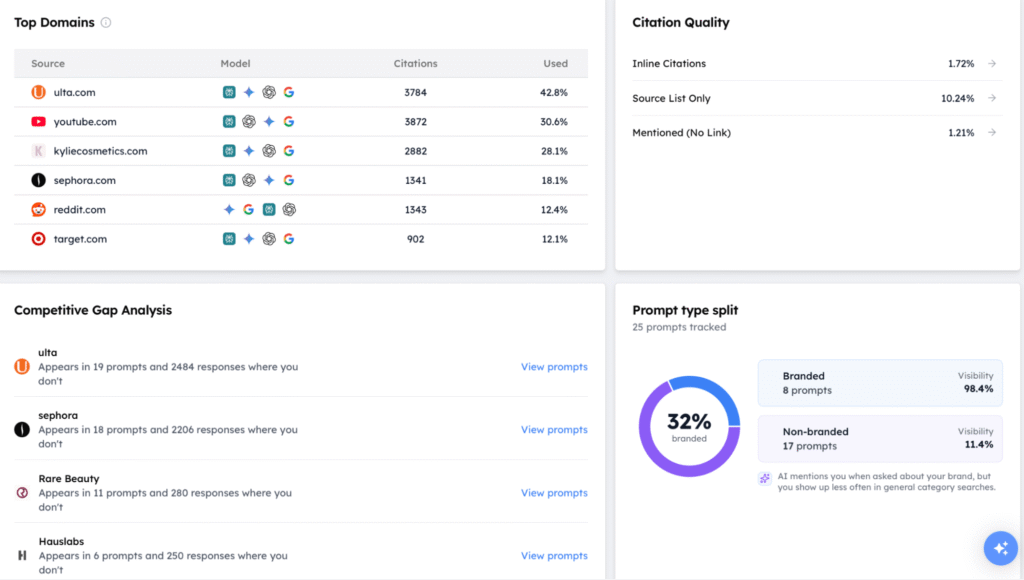Image resolution: width=1024 pixels, height=580 pixels.
Task: Select the Non-branded 17 prompts card
Action: click(880, 439)
